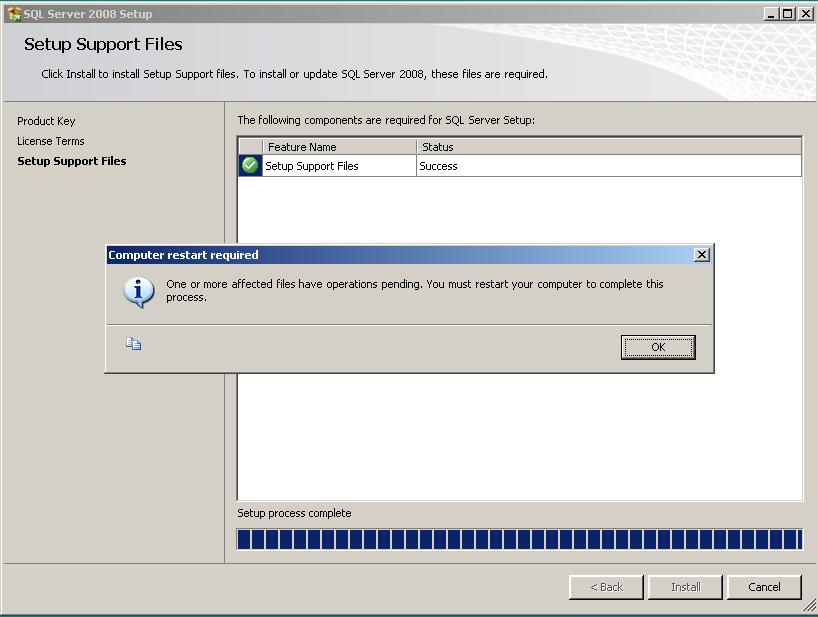The image size is (818, 617).
Task: Click the copy message icon in the dialog
Action: (134, 344)
